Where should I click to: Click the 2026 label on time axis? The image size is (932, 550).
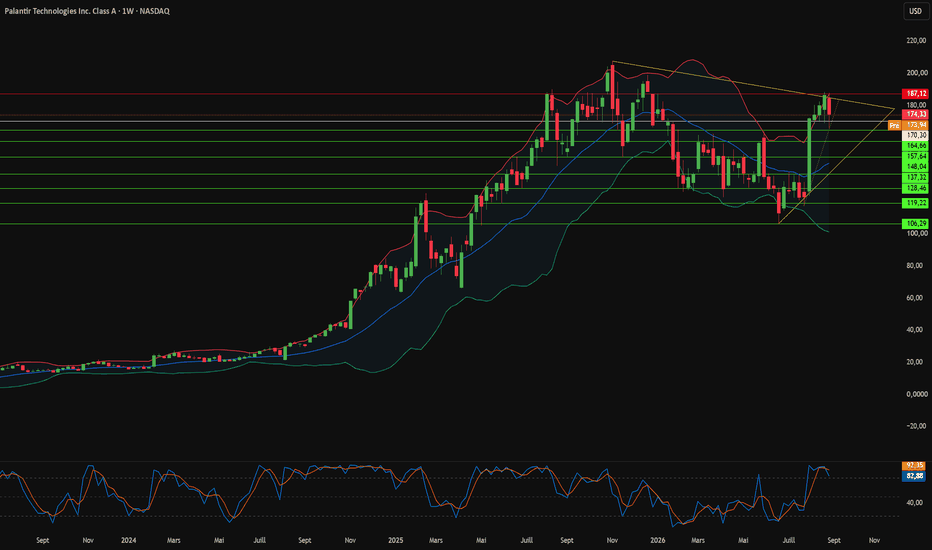point(657,540)
